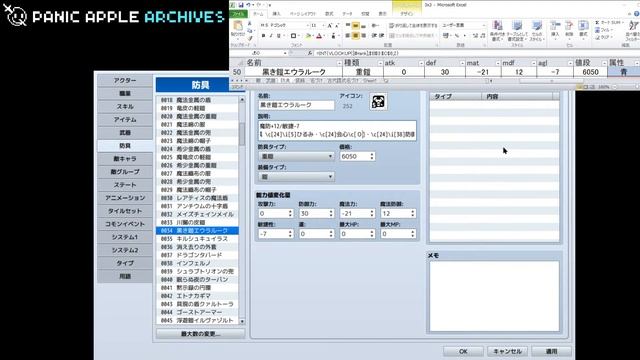
Task: Open Conditional Formatting in Excel ribbon
Action: click(x=497, y=31)
